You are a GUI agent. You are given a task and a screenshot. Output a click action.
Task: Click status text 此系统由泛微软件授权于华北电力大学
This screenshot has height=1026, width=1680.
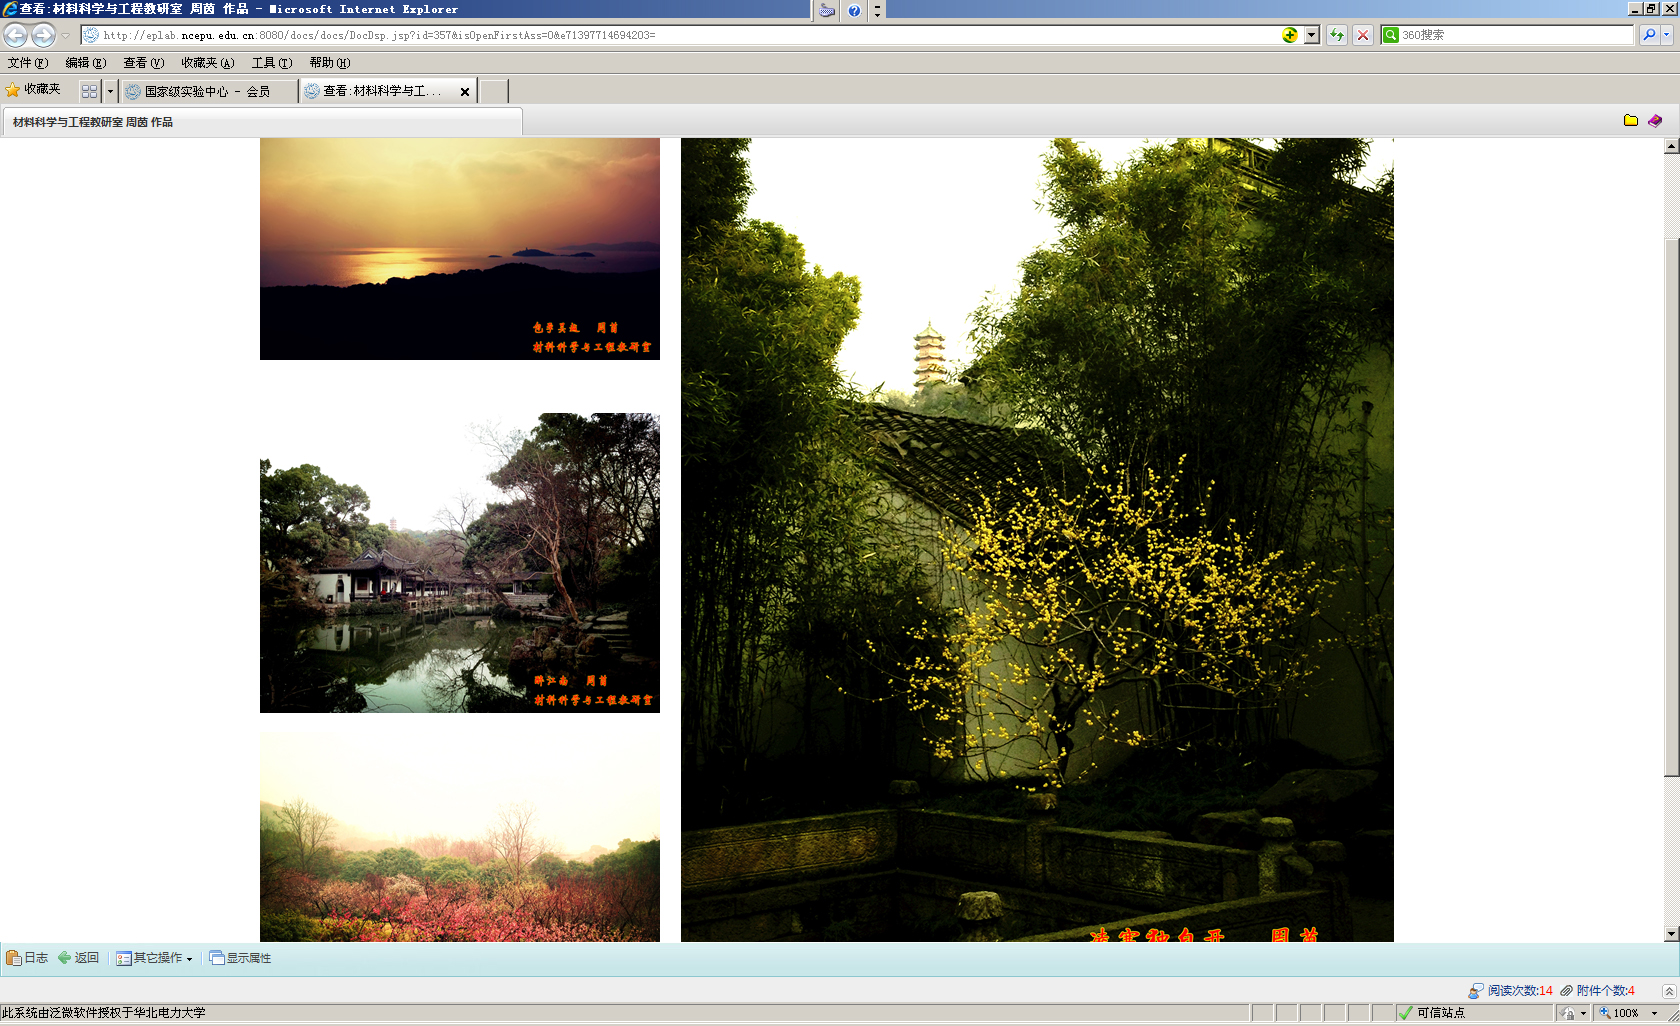coord(104,1013)
